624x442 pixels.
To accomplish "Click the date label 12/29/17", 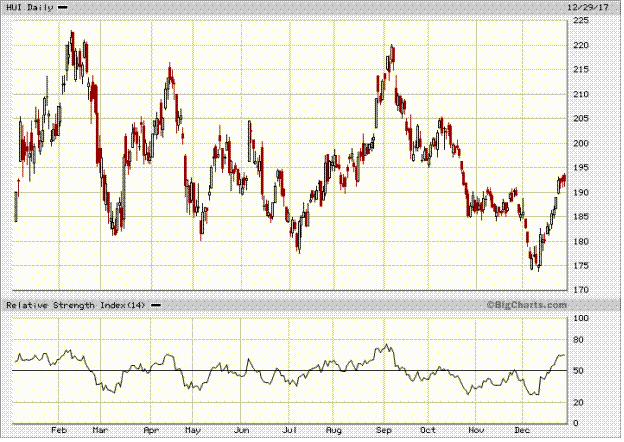I will click(x=588, y=8).
